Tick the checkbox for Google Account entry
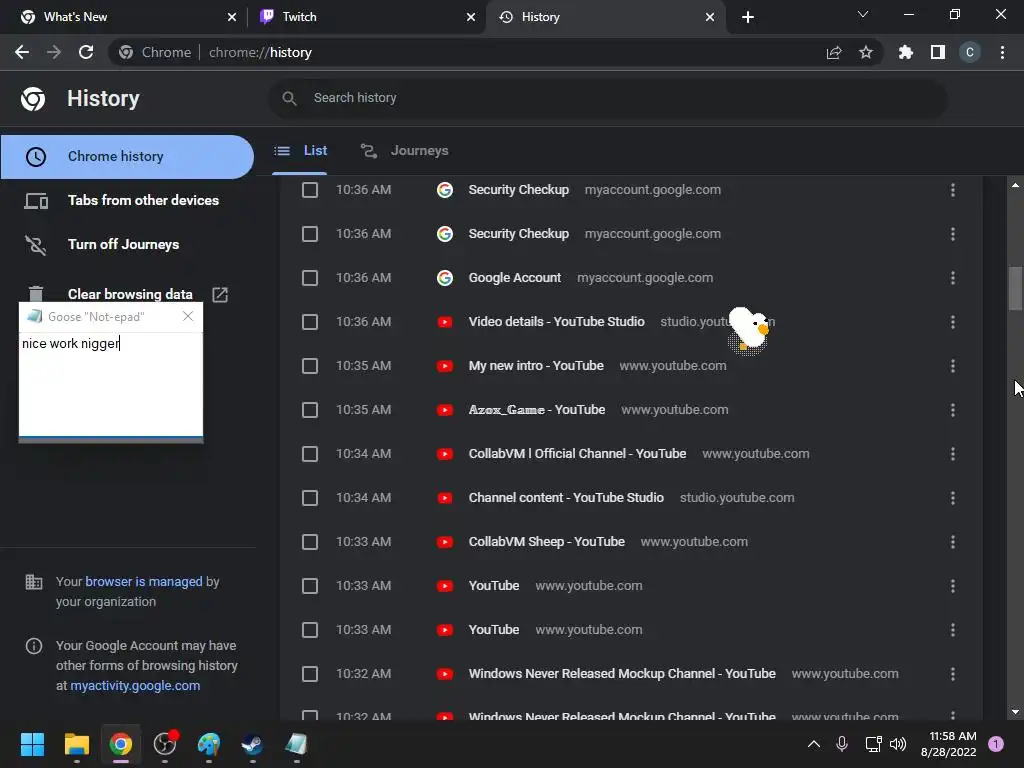The image size is (1024, 768). click(310, 278)
